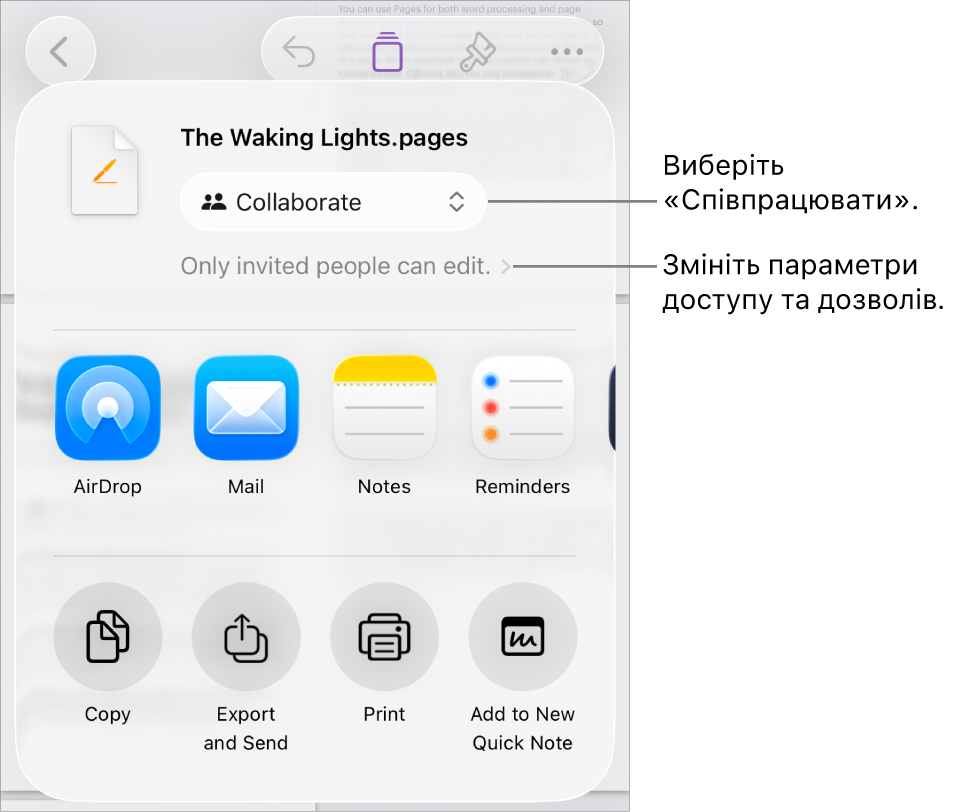
Task: Select The Waking Lights.pages title
Action: click(324, 138)
